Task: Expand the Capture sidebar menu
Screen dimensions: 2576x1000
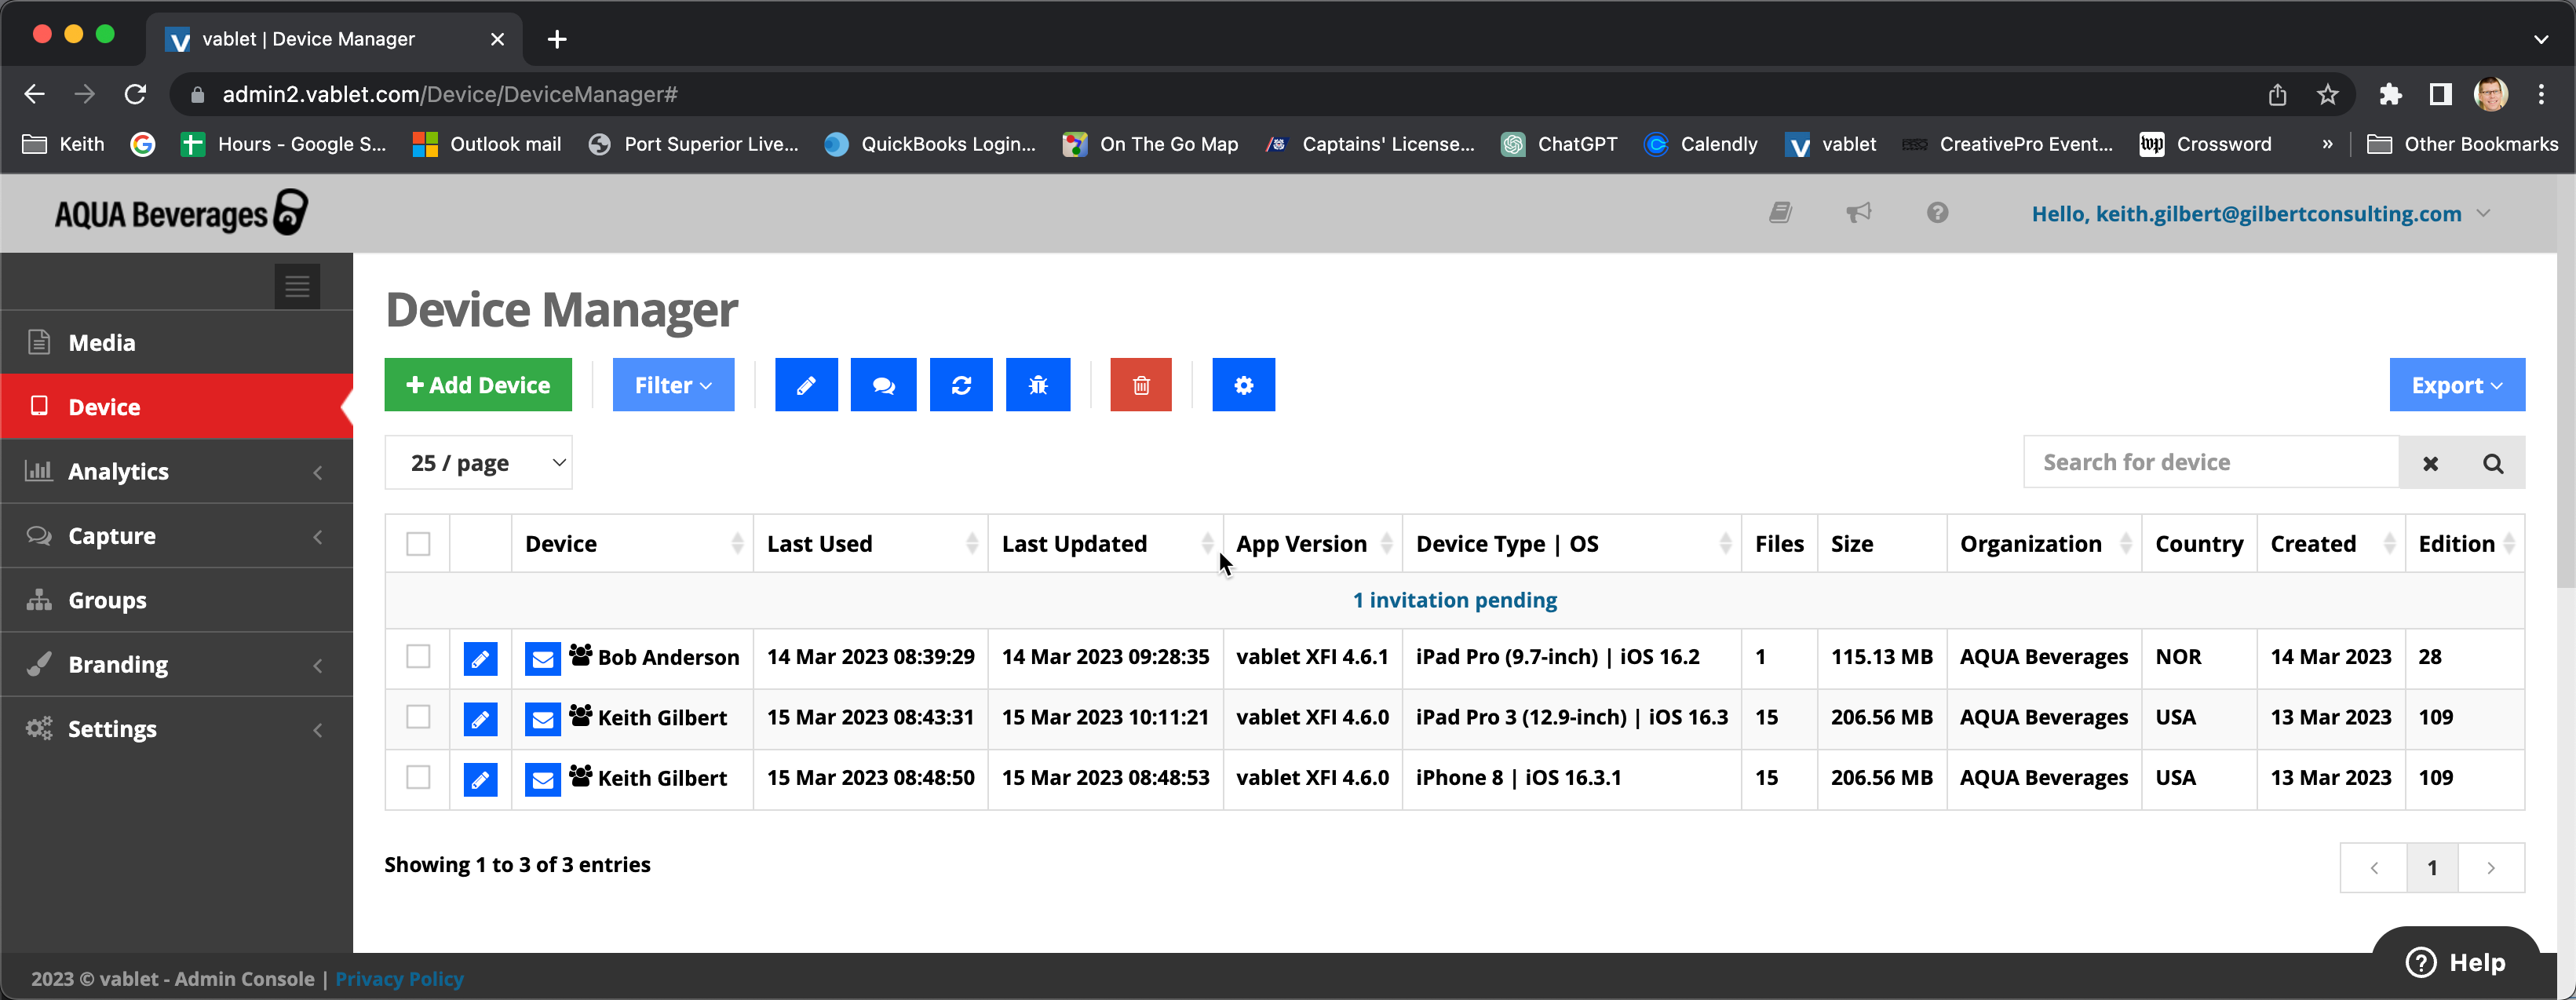Action: tap(176, 536)
